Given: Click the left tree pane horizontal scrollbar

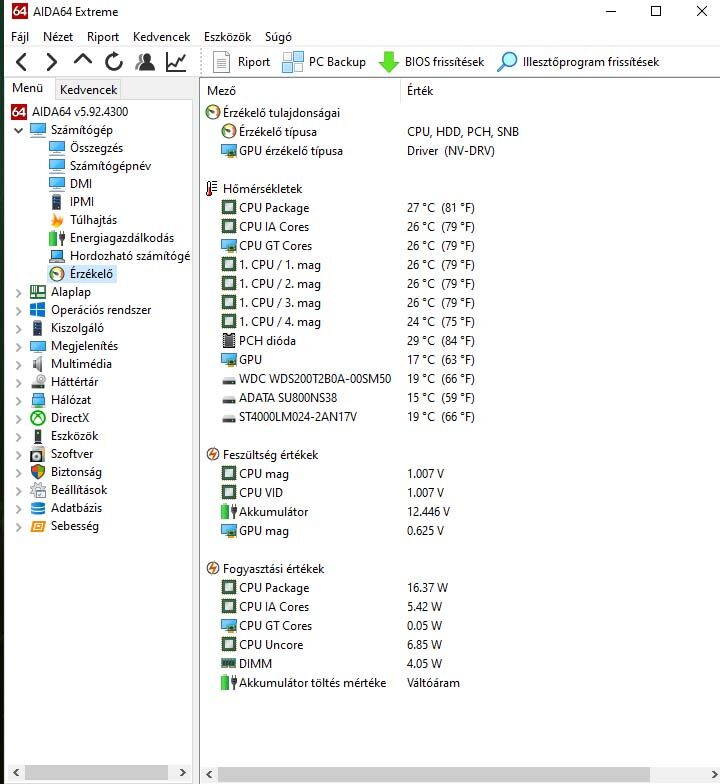Looking at the screenshot, I should [x=96, y=772].
